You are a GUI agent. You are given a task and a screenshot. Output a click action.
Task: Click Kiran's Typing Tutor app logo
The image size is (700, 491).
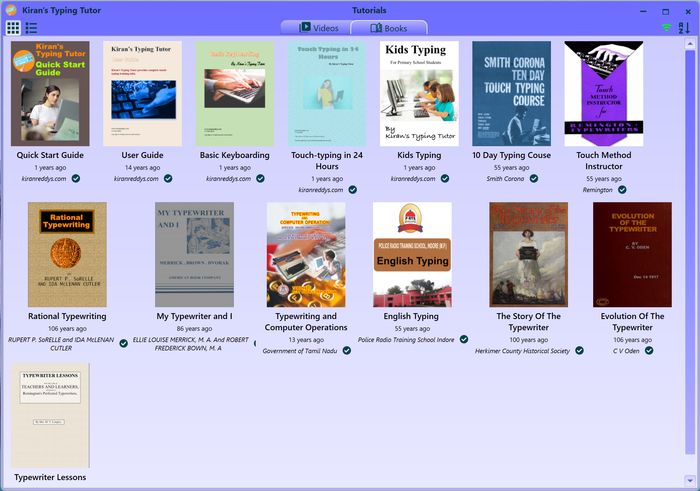(11, 9)
